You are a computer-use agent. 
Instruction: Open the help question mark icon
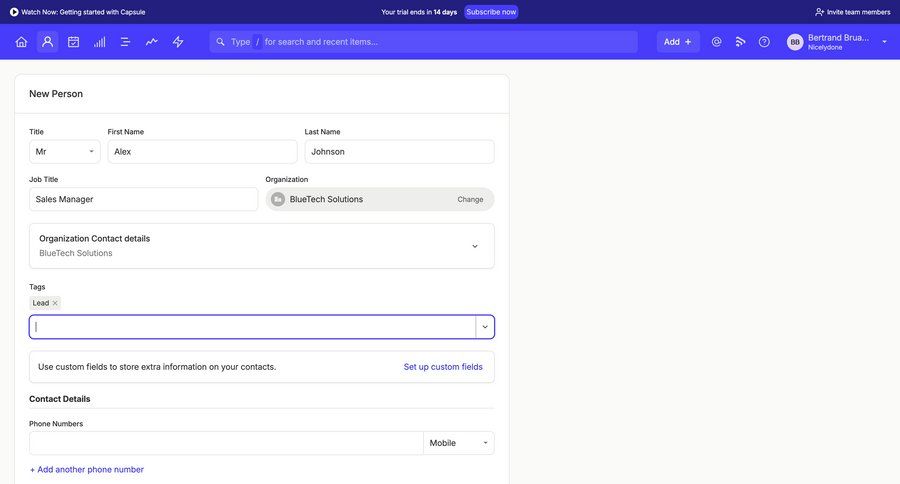point(764,42)
